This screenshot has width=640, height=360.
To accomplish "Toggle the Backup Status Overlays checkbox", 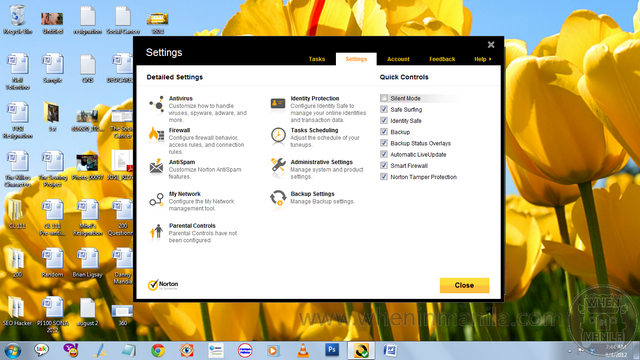I will (x=384, y=143).
